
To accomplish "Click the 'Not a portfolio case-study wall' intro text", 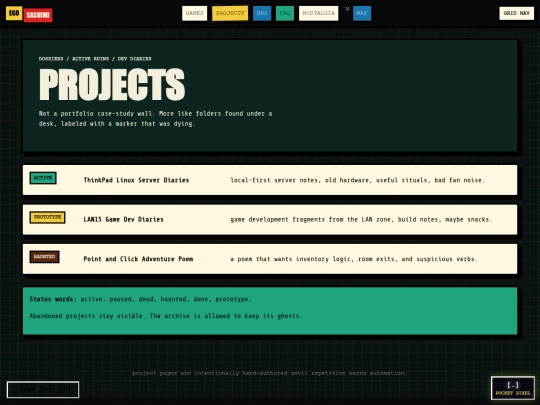I will coord(155,118).
